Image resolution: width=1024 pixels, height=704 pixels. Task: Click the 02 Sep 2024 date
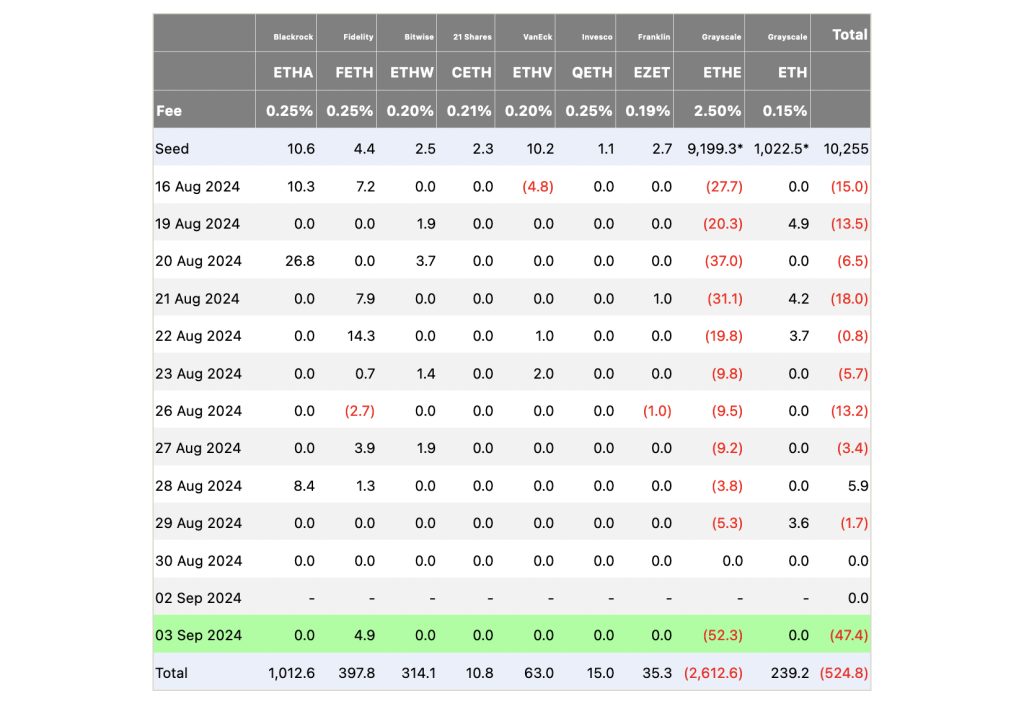199,598
